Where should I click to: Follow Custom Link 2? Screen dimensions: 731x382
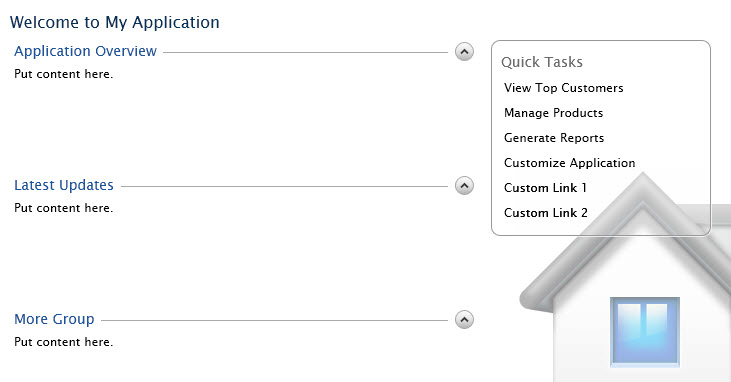click(545, 213)
